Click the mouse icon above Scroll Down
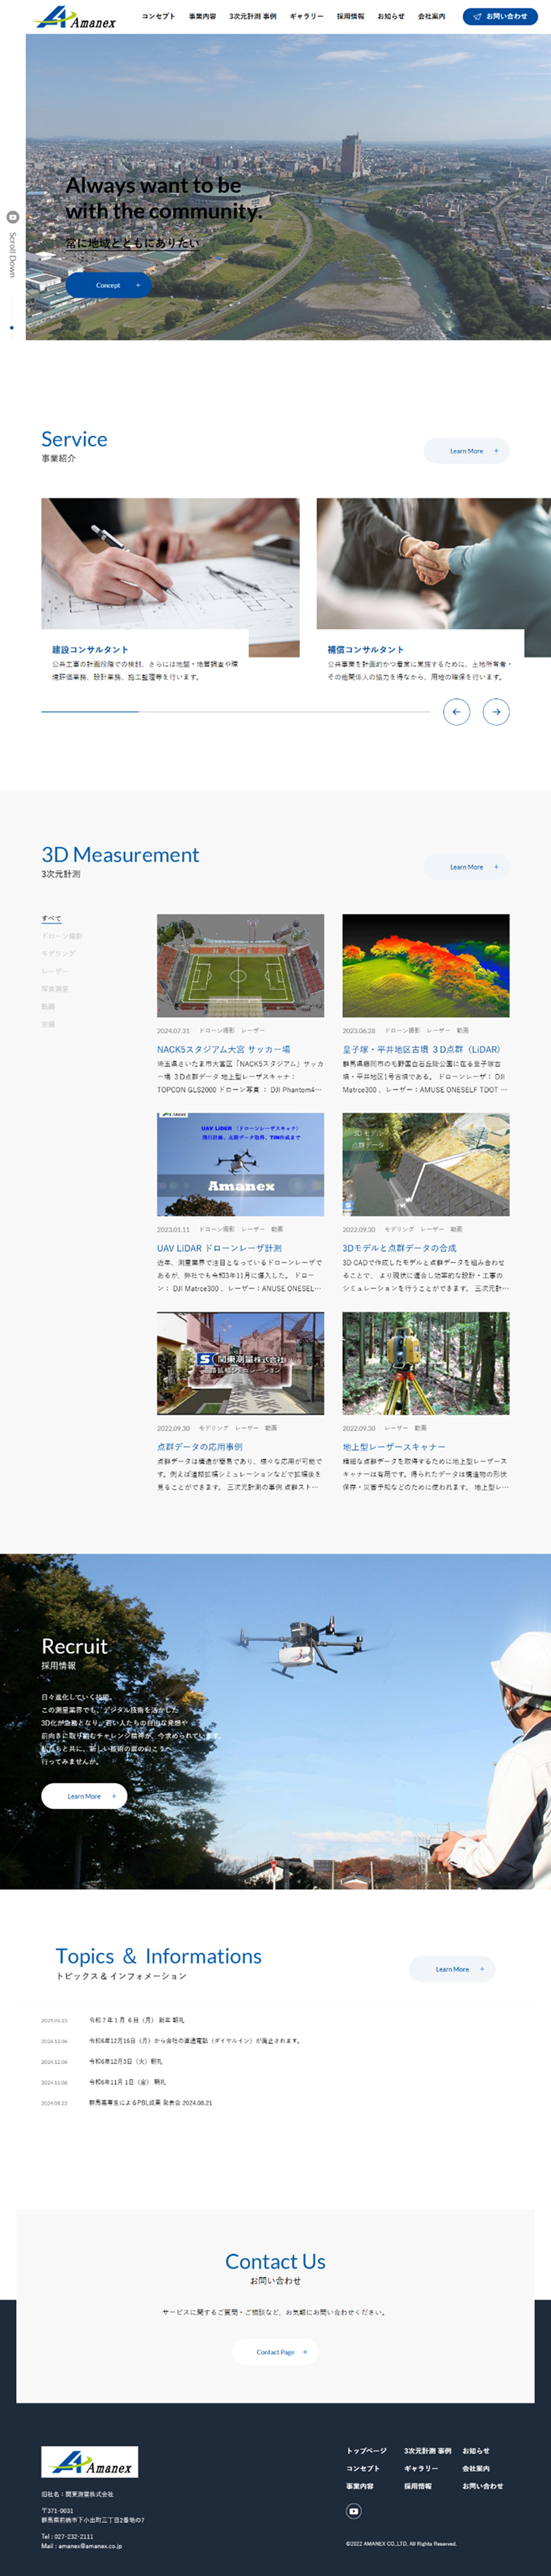 click(x=12, y=217)
